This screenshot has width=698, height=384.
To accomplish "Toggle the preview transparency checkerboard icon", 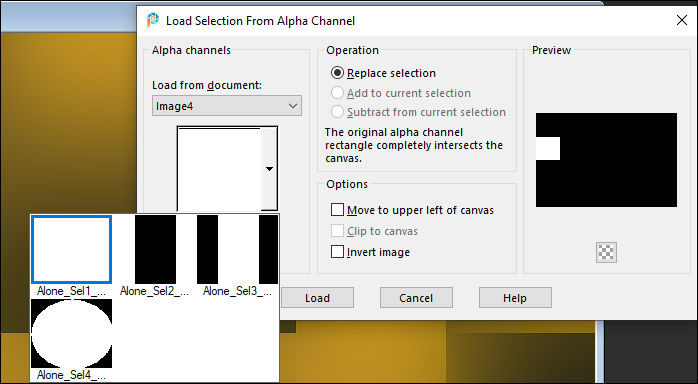I will [606, 252].
